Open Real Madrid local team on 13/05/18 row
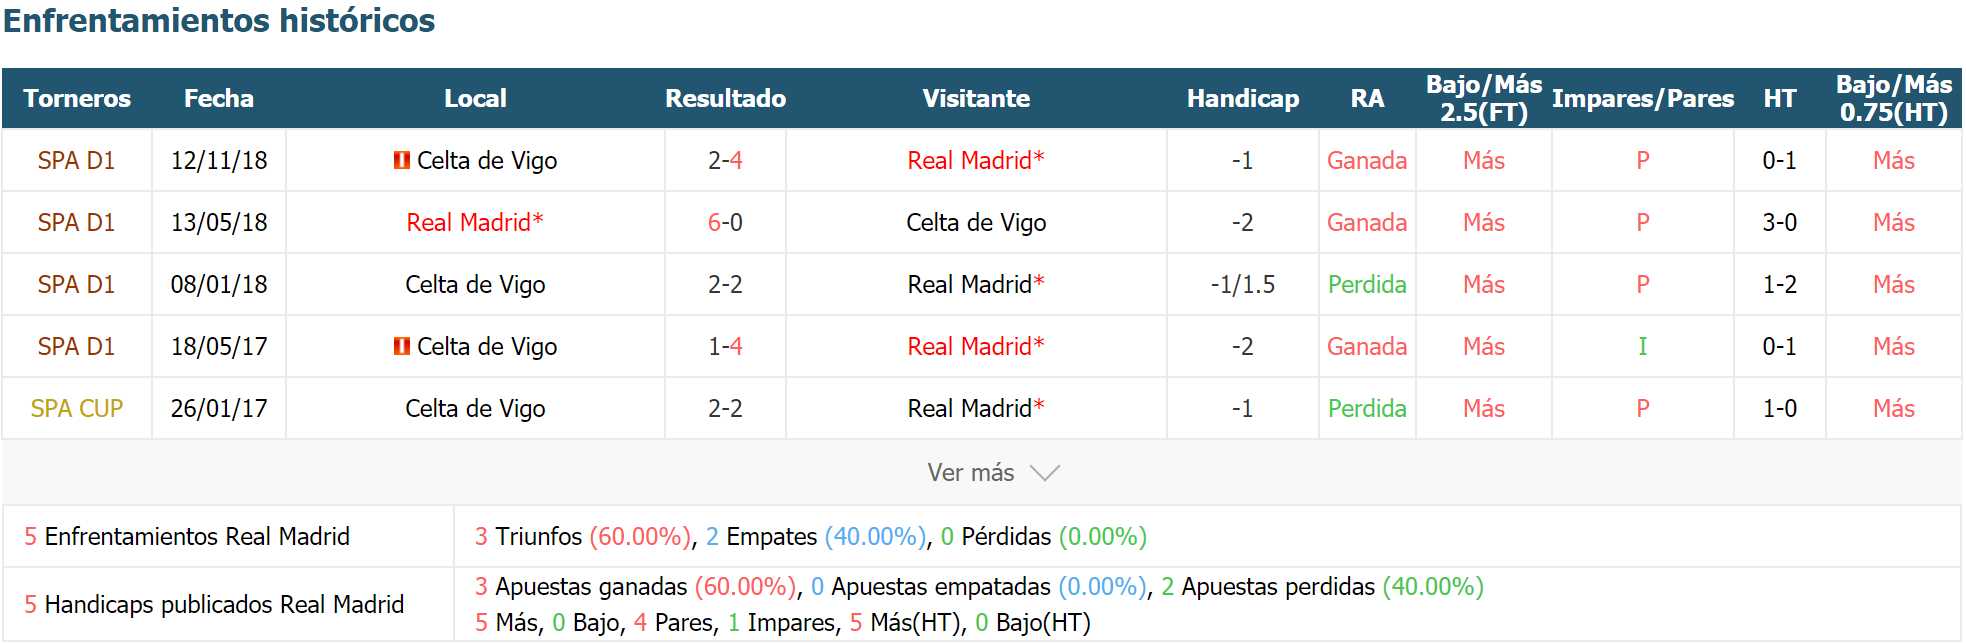Image resolution: width=1966 pixels, height=643 pixels. click(x=475, y=222)
